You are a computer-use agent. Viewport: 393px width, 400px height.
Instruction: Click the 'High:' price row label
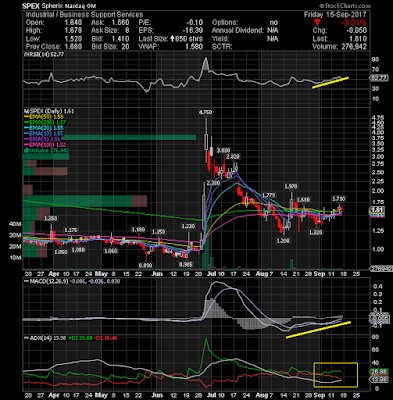coord(34,31)
